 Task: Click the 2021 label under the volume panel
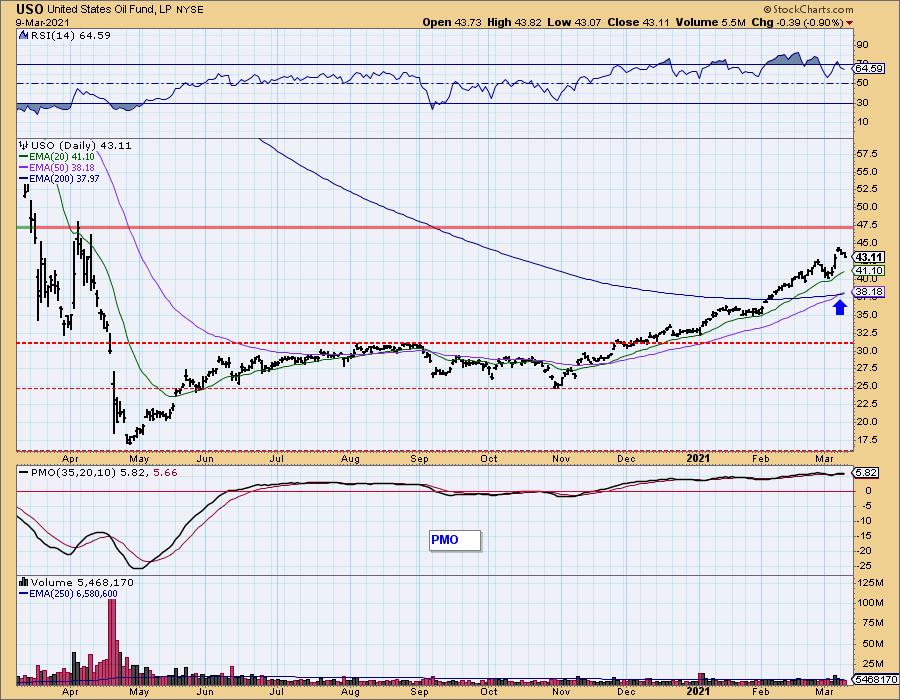699,692
